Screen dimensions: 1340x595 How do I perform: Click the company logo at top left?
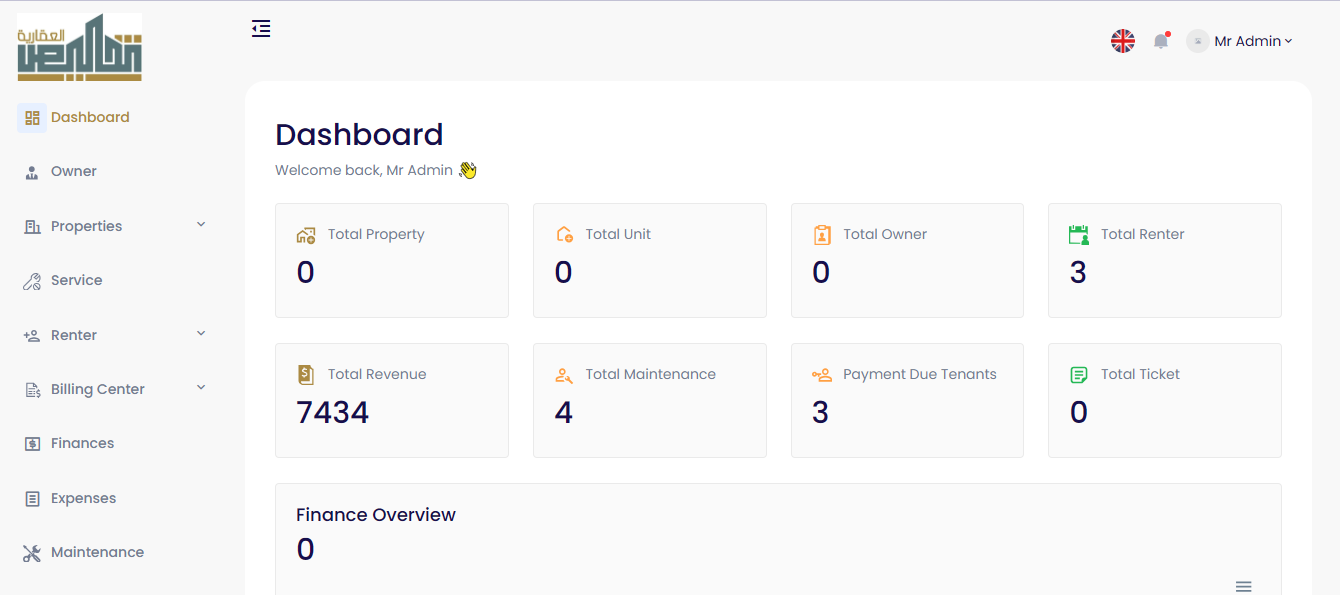[x=79, y=46]
